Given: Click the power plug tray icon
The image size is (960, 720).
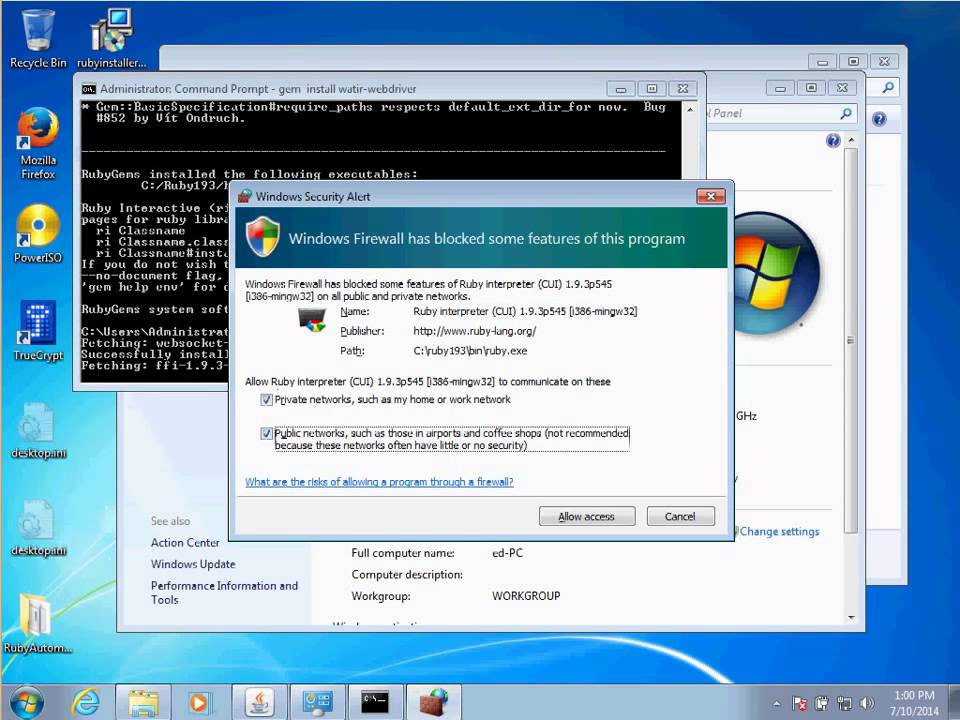Looking at the screenshot, I should 822,704.
